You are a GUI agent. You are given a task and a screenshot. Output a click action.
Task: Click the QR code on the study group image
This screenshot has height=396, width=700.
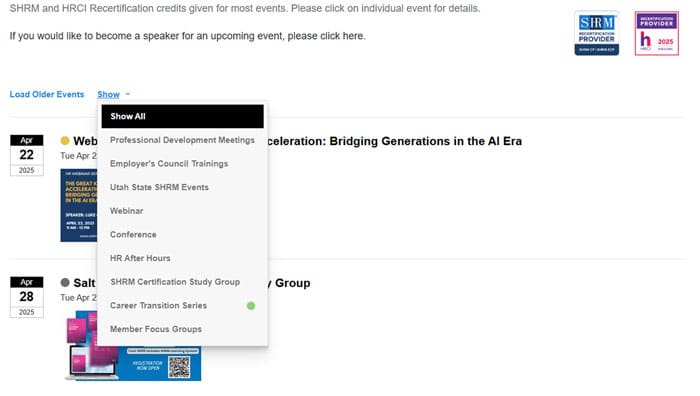coord(179,367)
